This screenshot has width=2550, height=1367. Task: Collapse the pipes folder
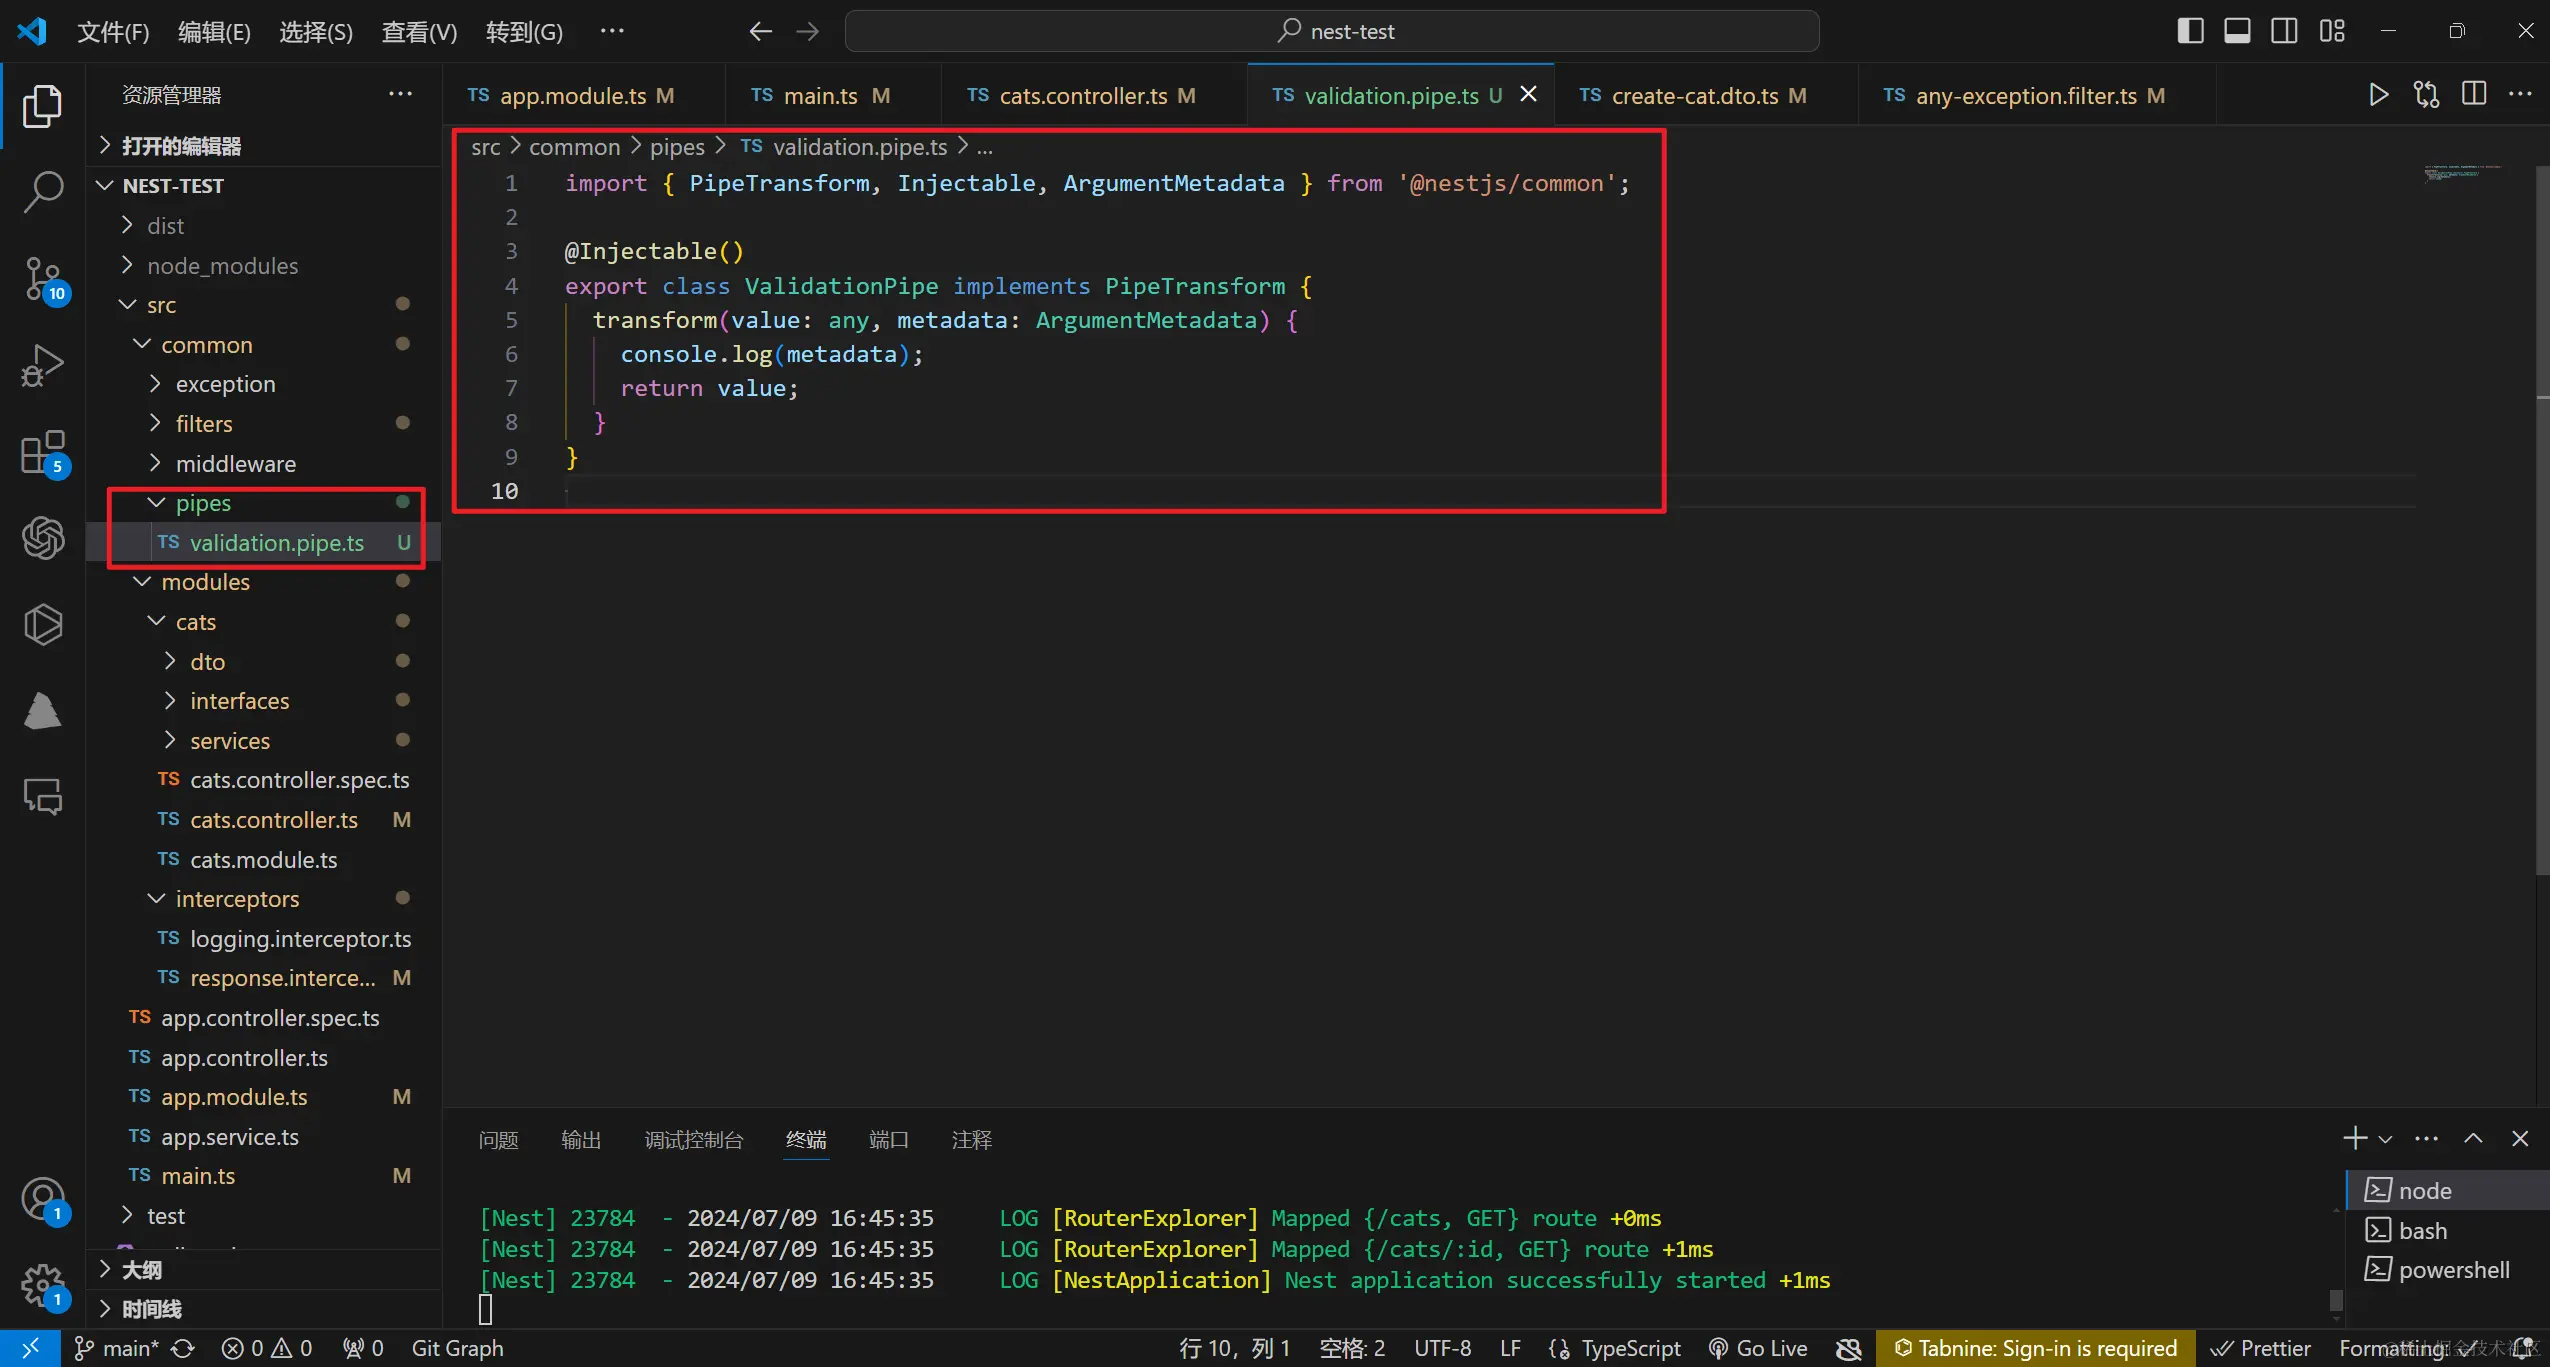pyautogui.click(x=203, y=503)
